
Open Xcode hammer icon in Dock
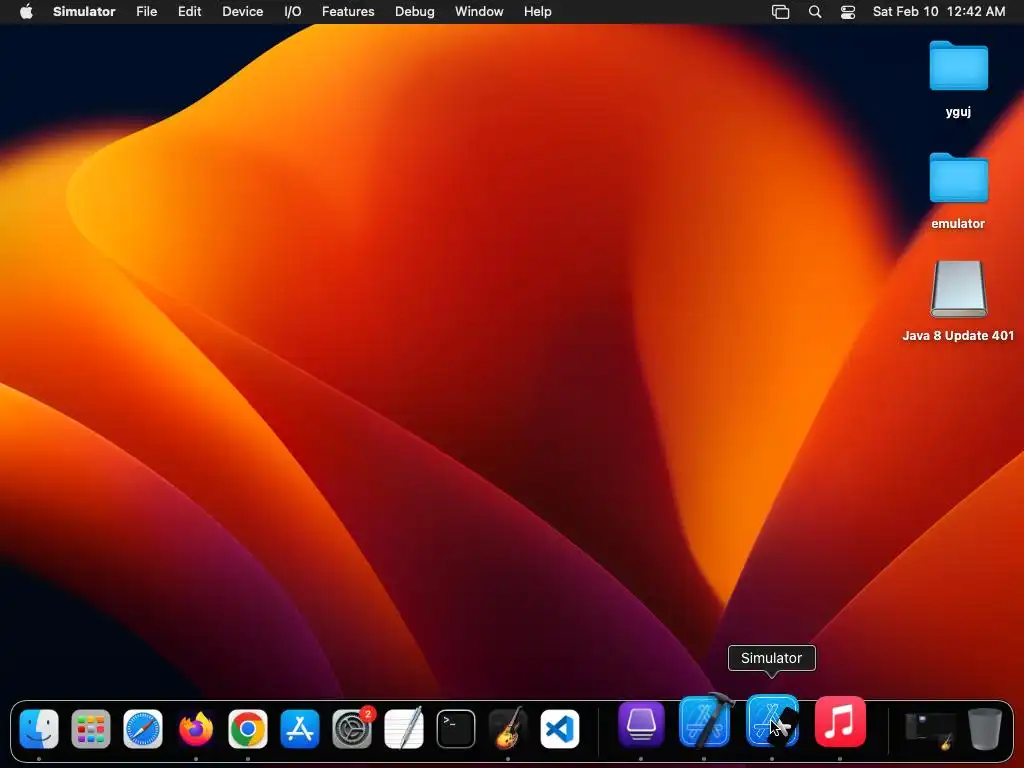pos(705,722)
